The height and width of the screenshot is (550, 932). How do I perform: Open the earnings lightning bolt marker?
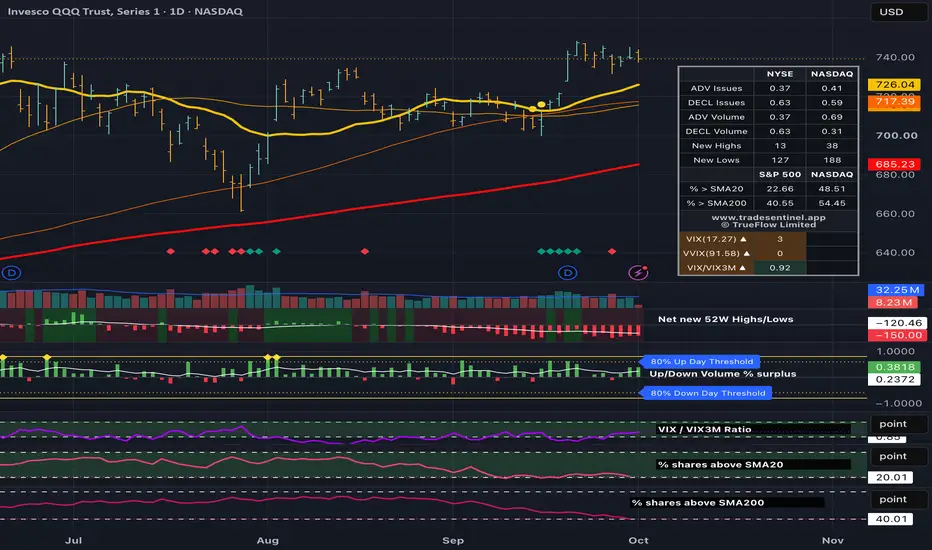pyautogui.click(x=638, y=272)
